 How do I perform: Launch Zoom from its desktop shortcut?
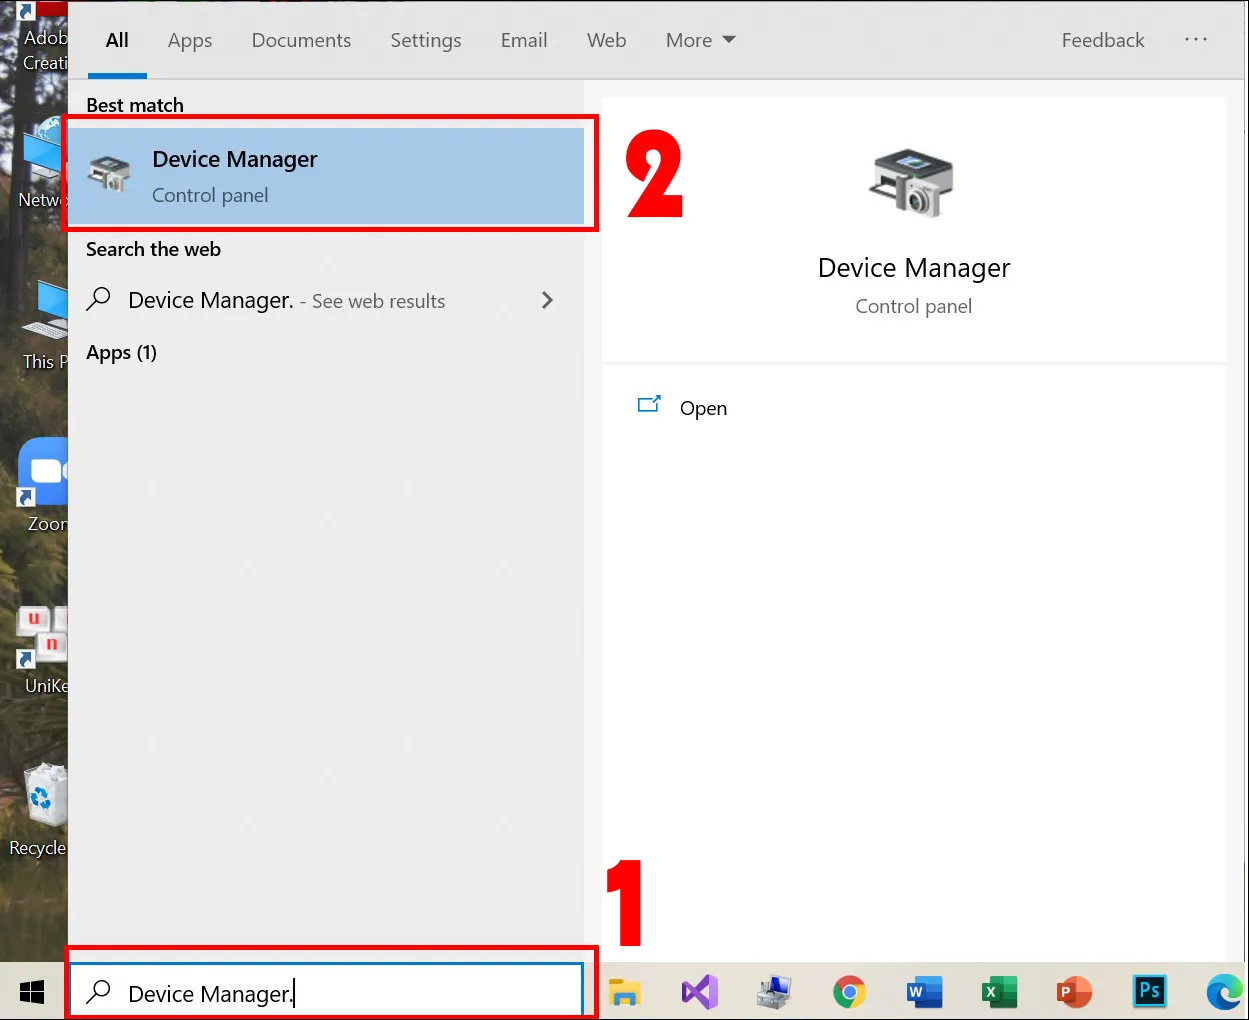coord(40,470)
